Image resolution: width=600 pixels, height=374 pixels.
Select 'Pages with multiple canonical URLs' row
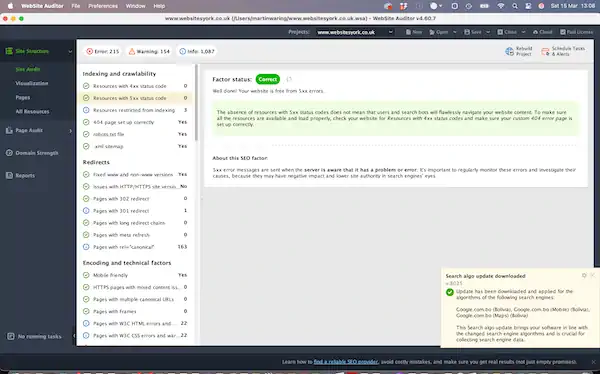(x=135, y=299)
